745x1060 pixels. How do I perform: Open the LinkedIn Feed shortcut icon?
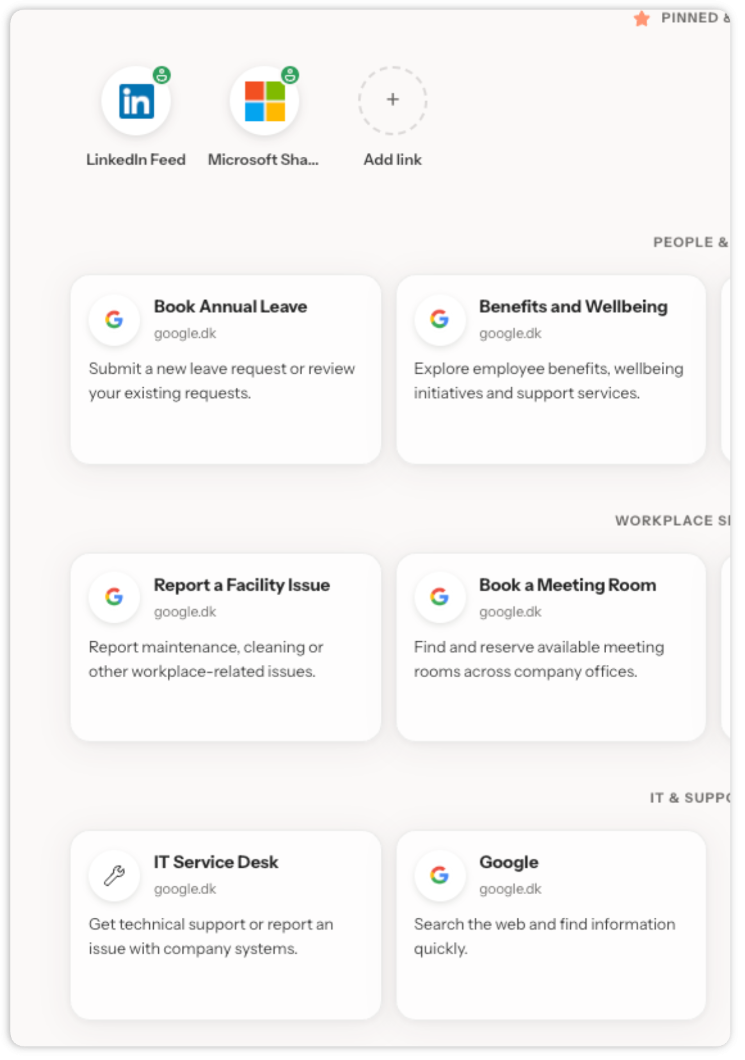[x=136, y=101]
